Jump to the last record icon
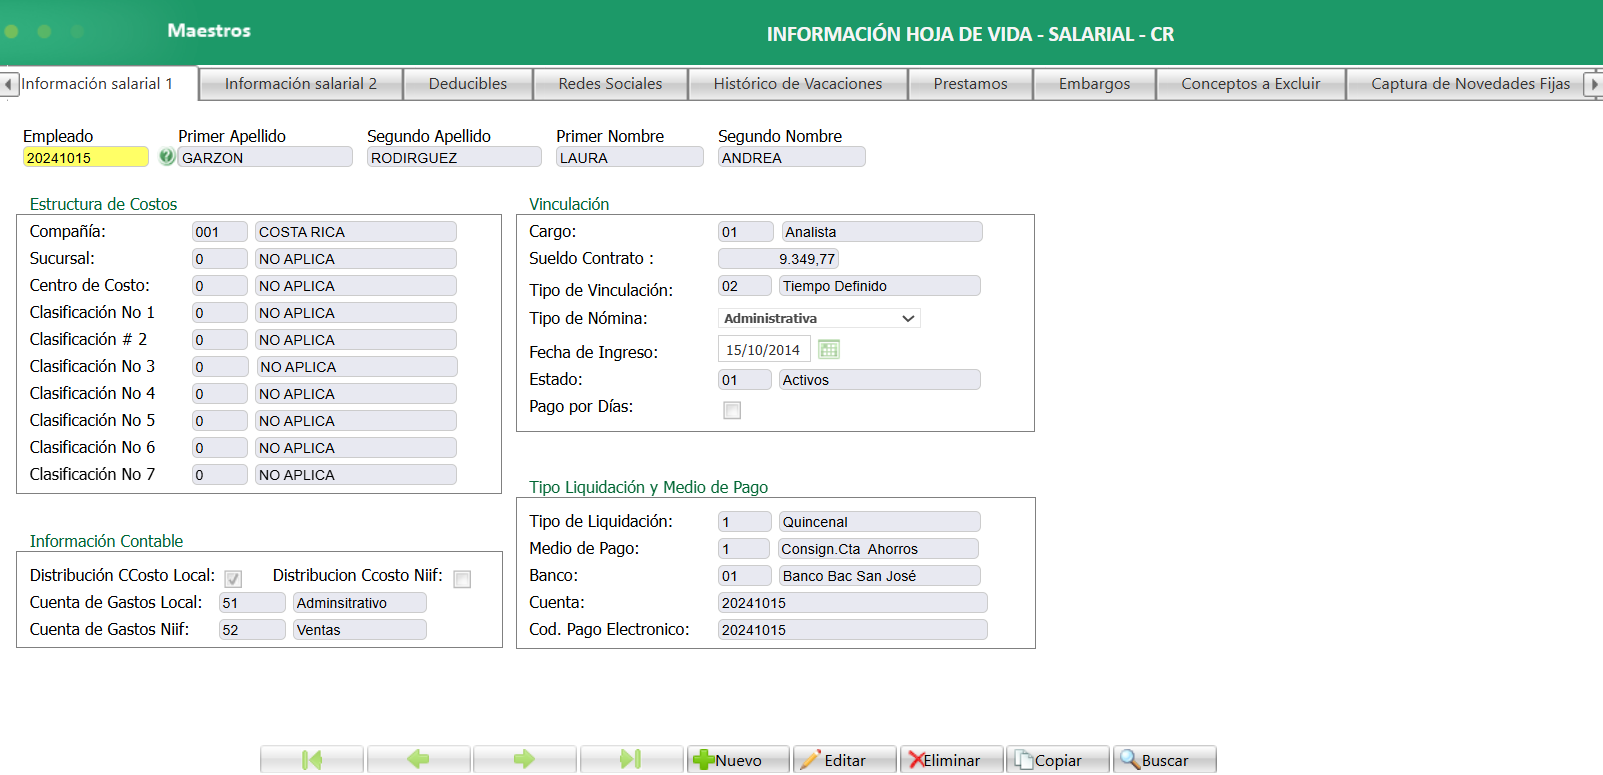The image size is (1603, 775). point(631,760)
